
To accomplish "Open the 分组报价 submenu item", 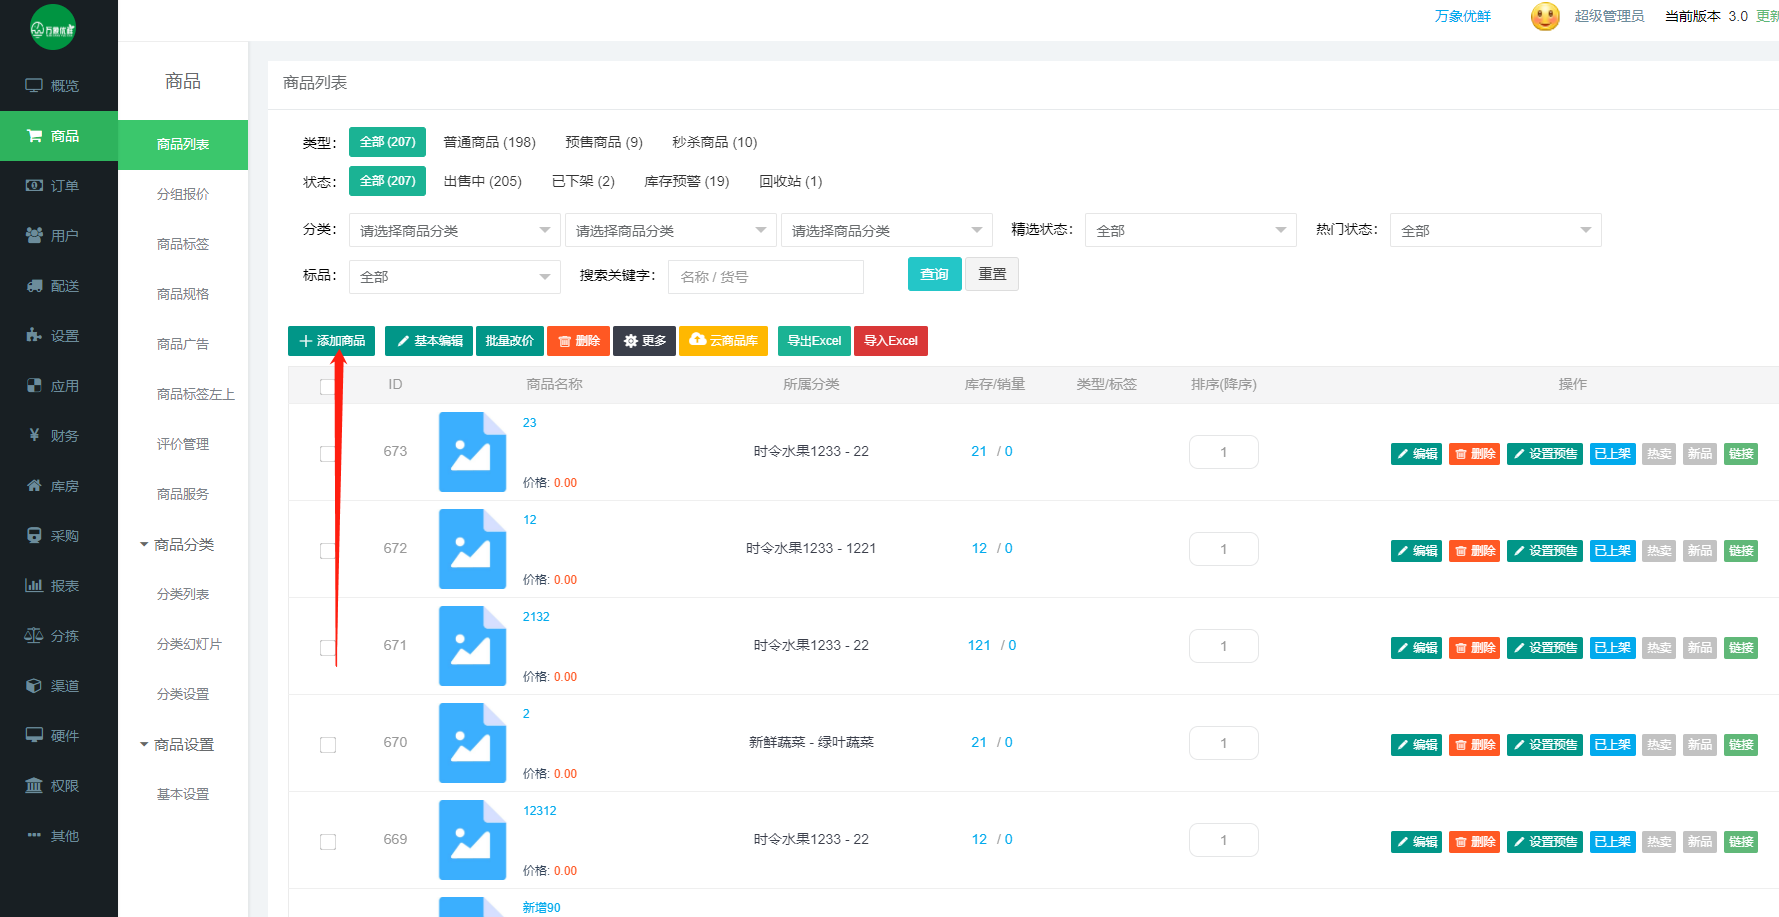I will (183, 194).
